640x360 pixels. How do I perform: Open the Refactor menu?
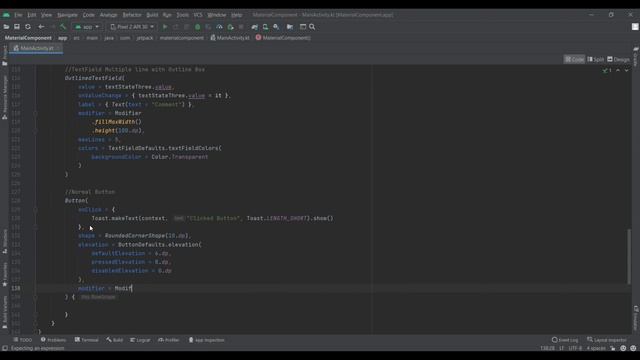(132, 15)
